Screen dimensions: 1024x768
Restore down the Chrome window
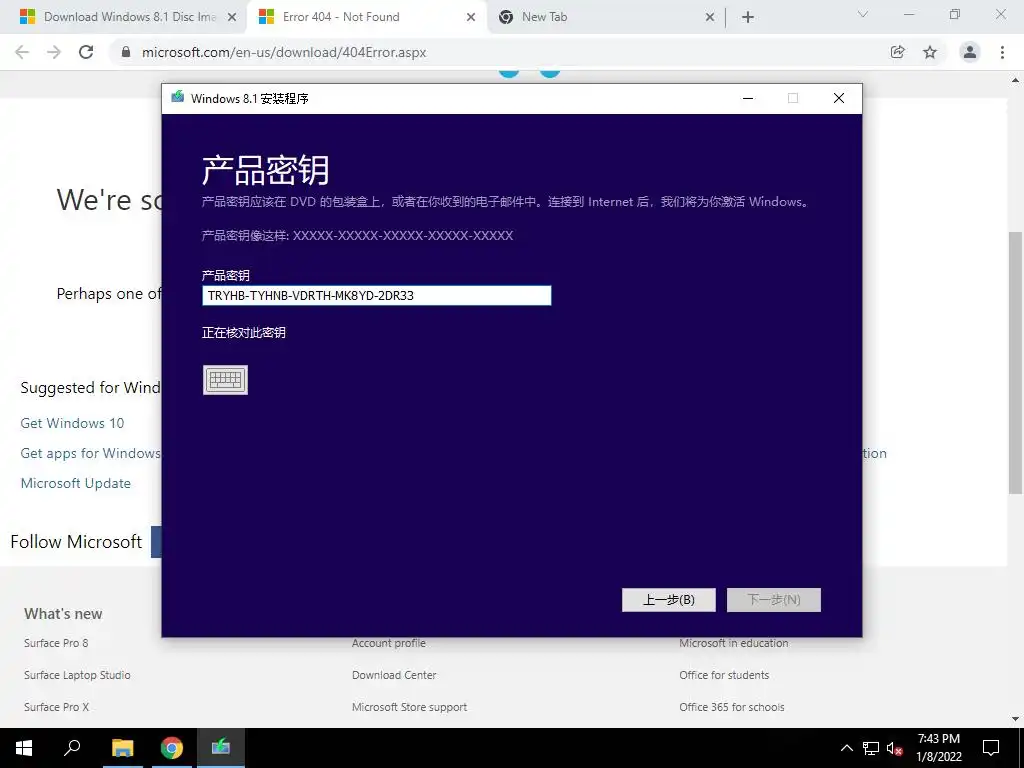click(x=955, y=14)
